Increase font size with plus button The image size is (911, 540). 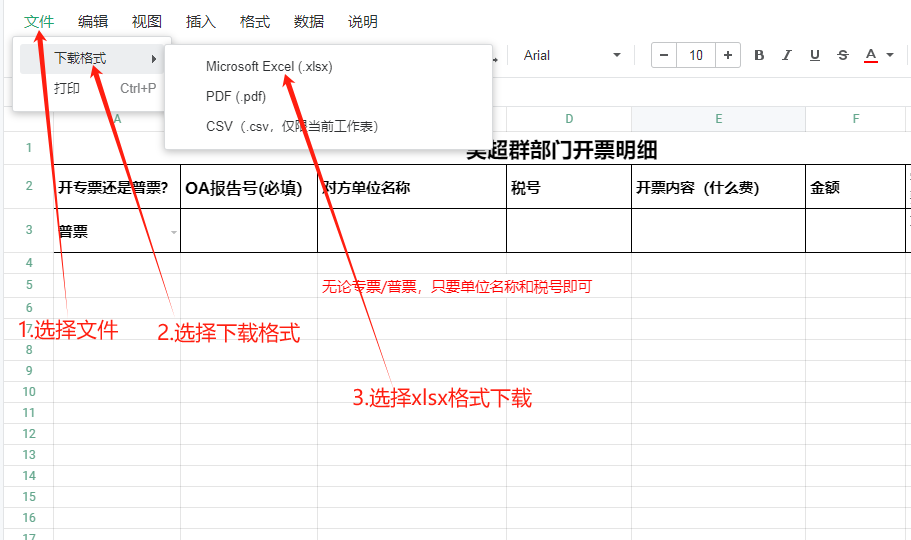tap(728, 56)
